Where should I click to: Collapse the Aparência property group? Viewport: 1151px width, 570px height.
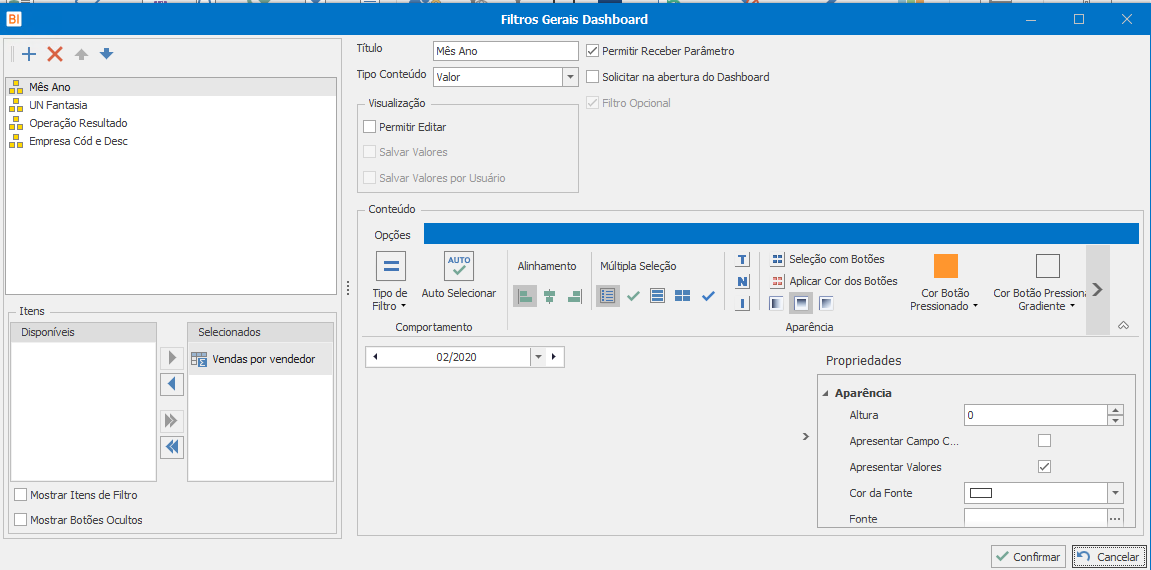click(827, 393)
